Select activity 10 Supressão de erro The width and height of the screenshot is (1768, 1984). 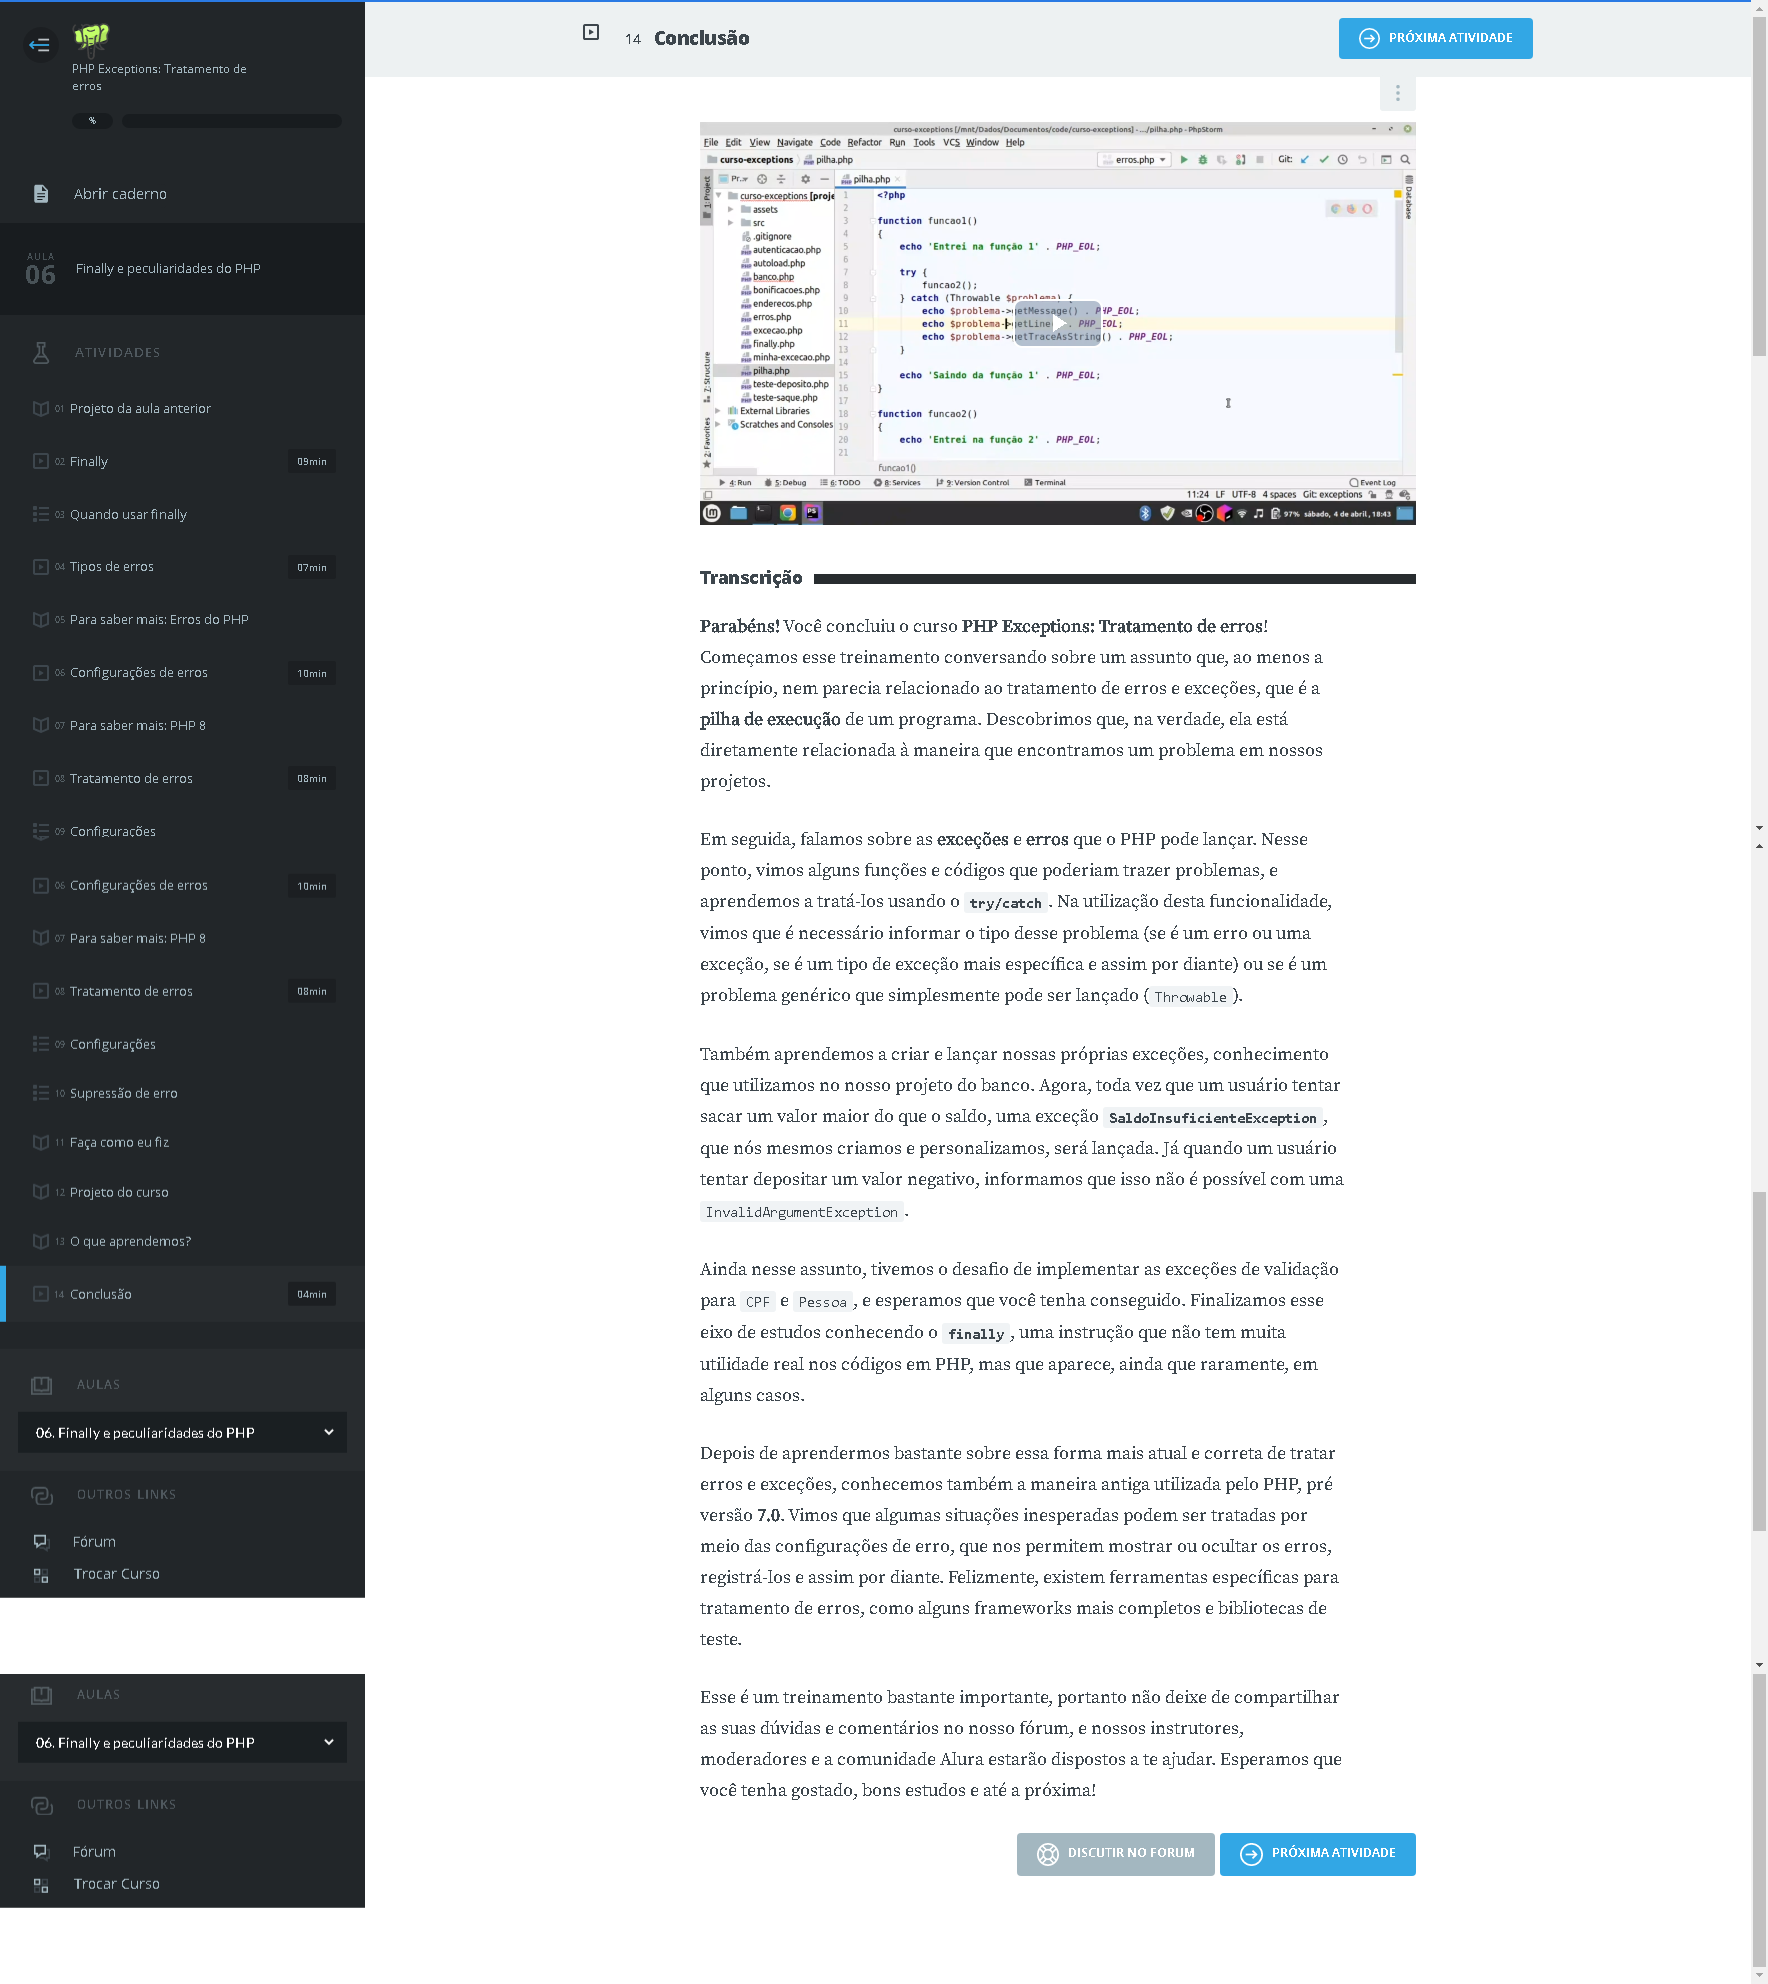[x=124, y=1093]
